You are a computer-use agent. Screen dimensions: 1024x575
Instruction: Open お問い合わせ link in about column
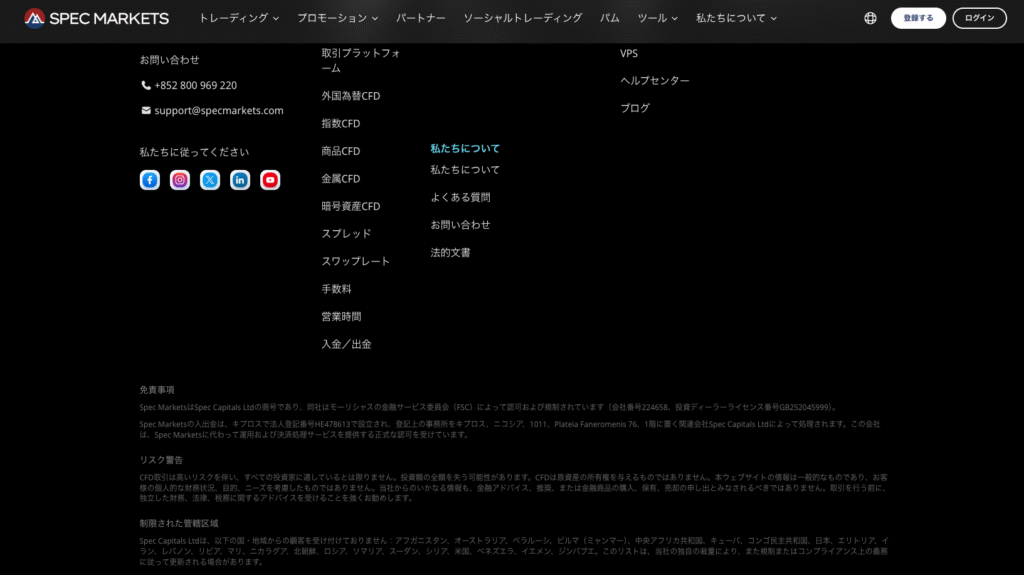click(x=460, y=225)
